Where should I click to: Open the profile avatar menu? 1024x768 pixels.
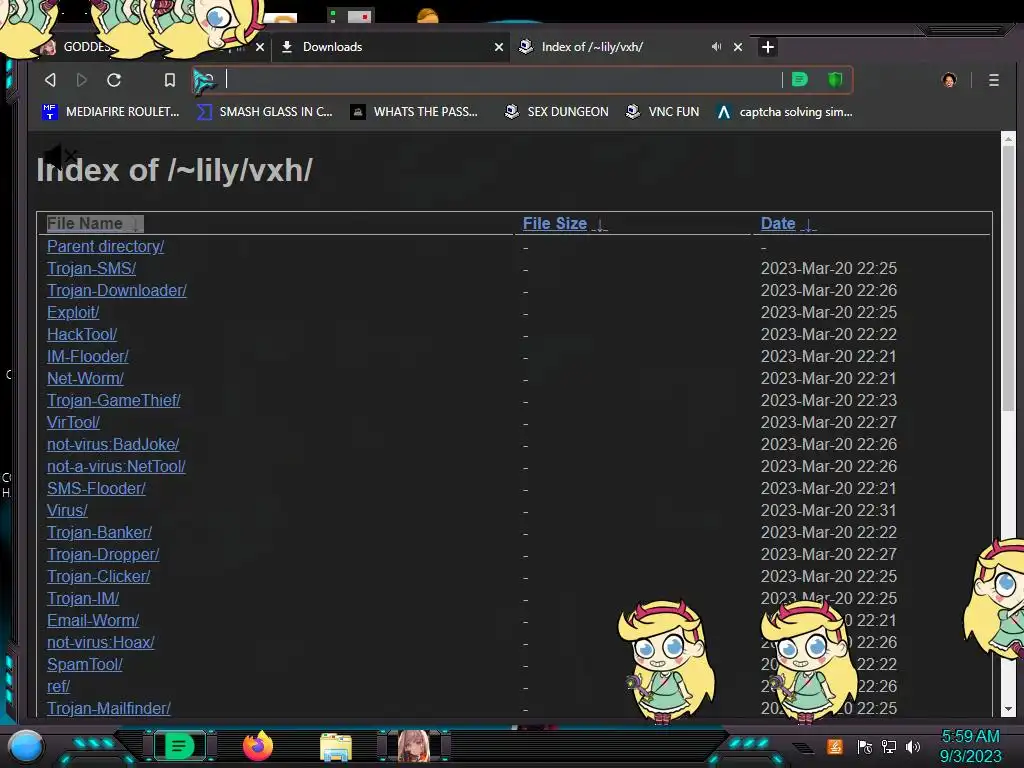tap(949, 80)
